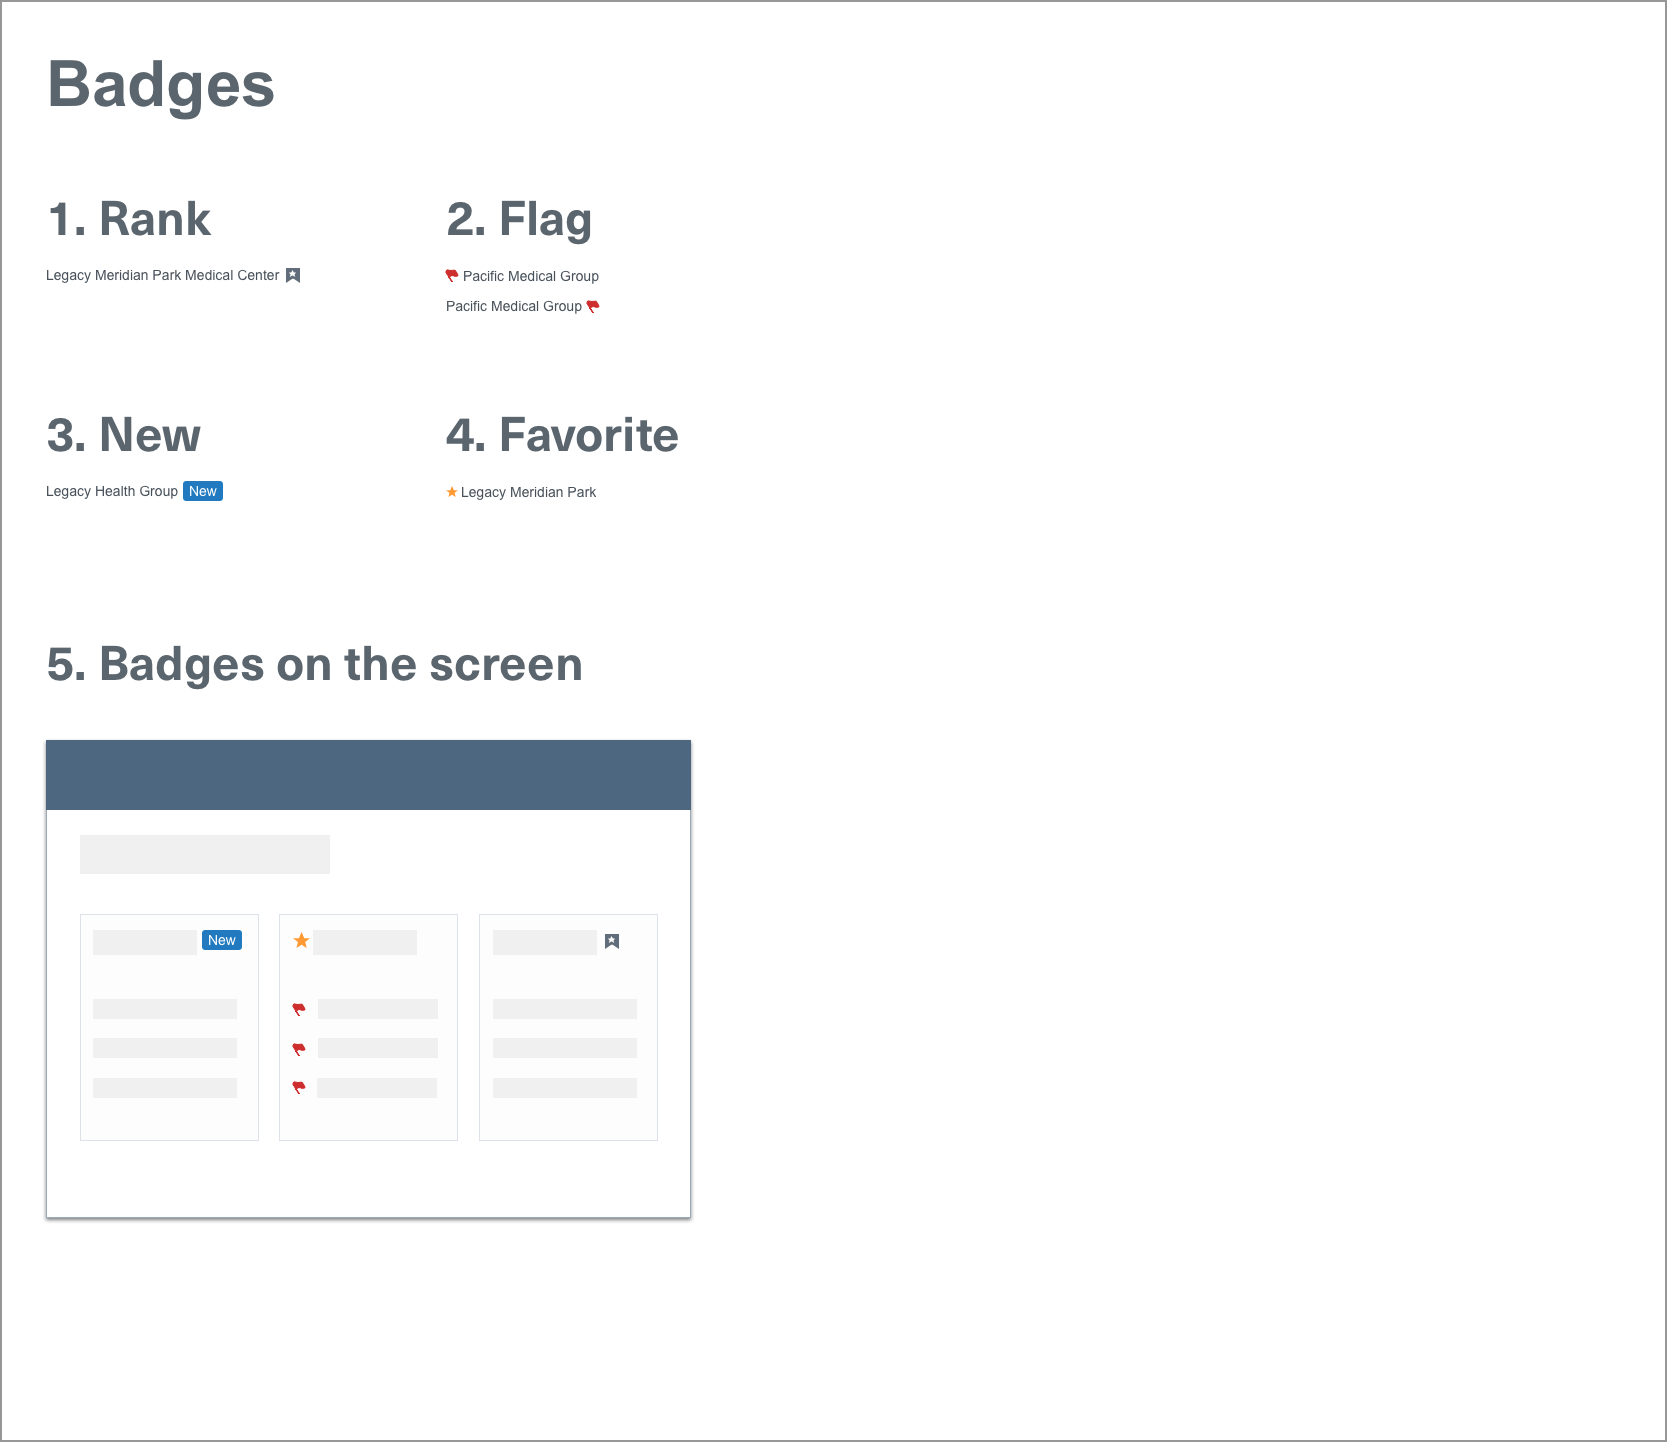This screenshot has width=1667, height=1442.
Task: Click rank bookmark icon beside Legacy Meridian Park Medical Center
Action: pos(293,275)
